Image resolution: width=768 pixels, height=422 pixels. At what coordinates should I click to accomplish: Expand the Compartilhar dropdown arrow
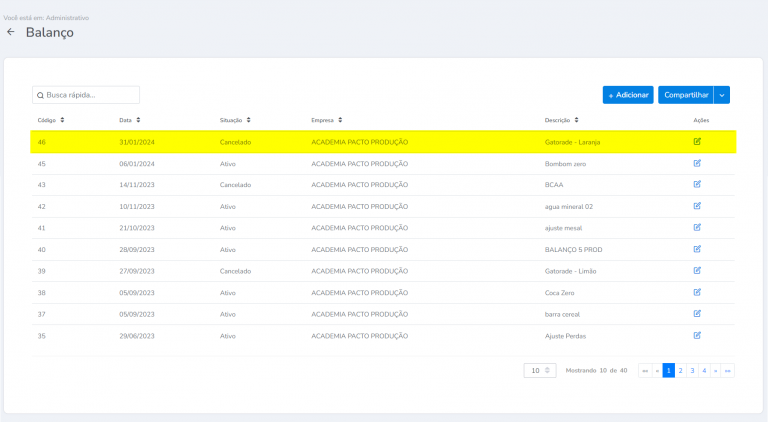pos(723,95)
